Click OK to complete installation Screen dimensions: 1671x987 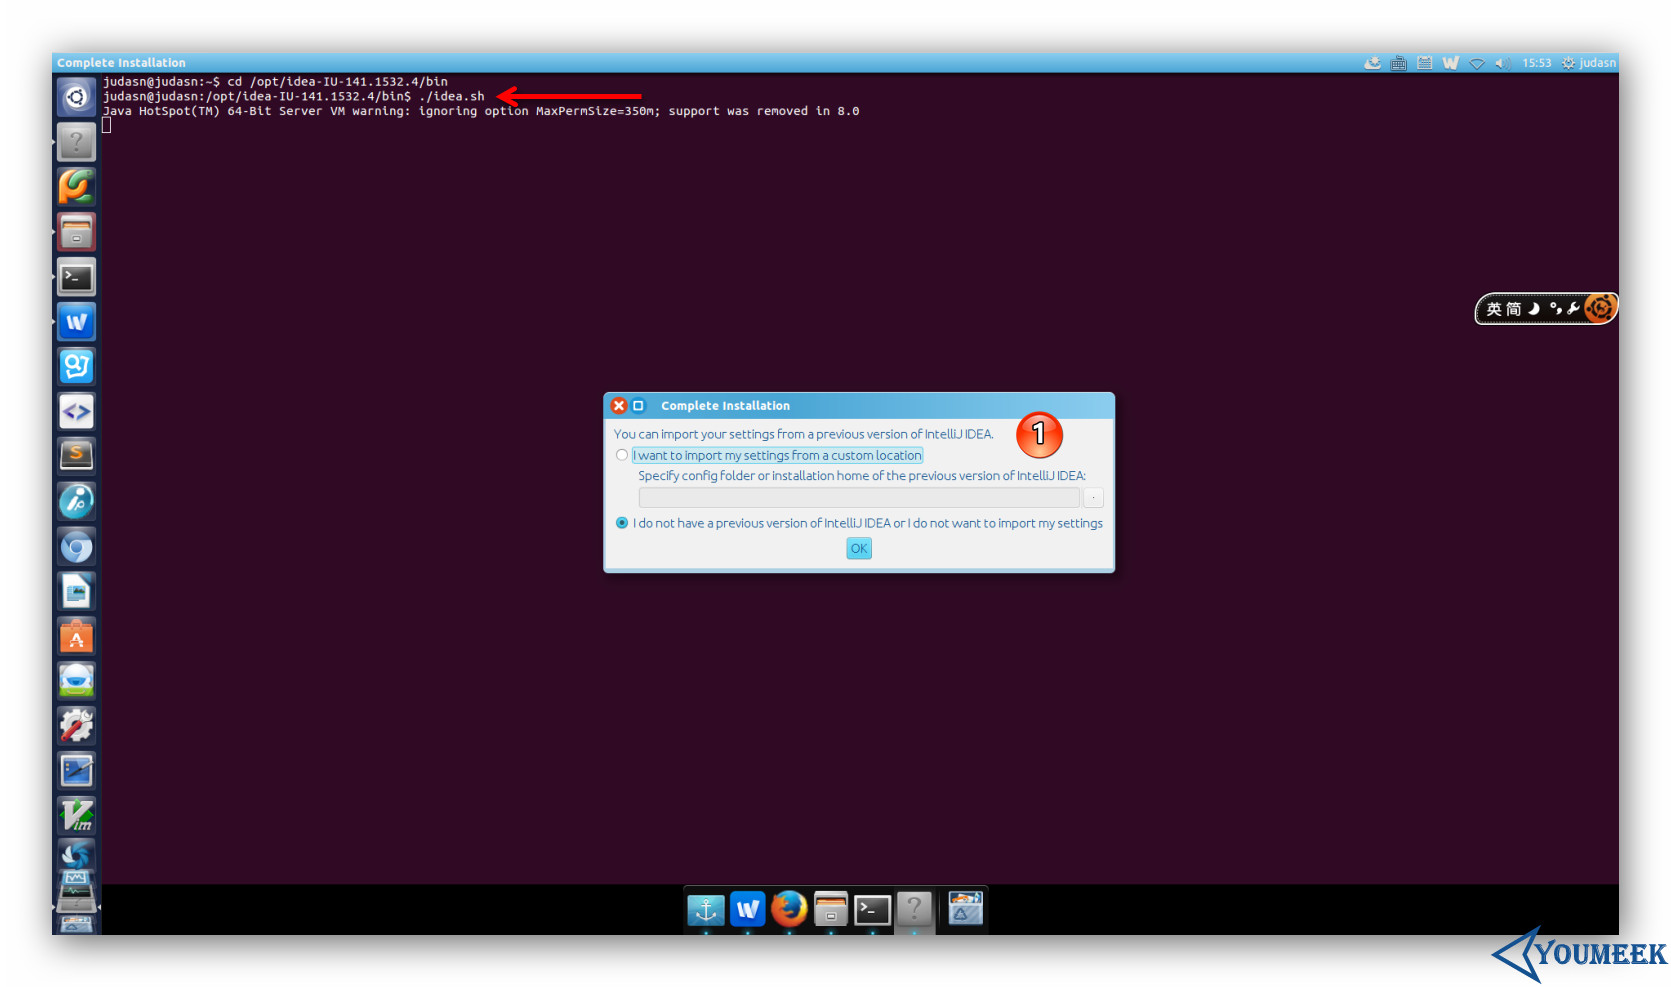click(858, 548)
